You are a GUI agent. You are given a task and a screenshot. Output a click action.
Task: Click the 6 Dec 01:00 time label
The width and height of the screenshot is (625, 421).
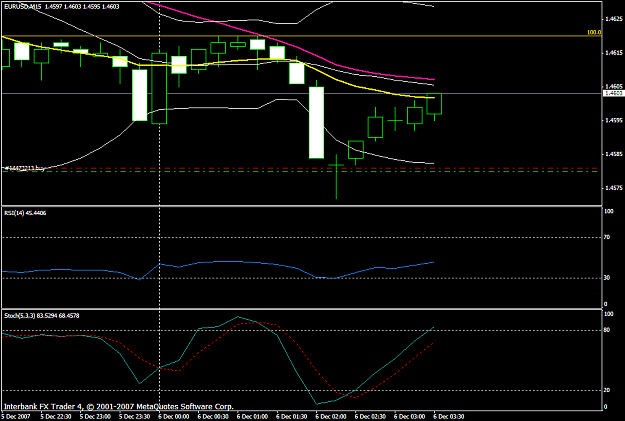point(252,417)
